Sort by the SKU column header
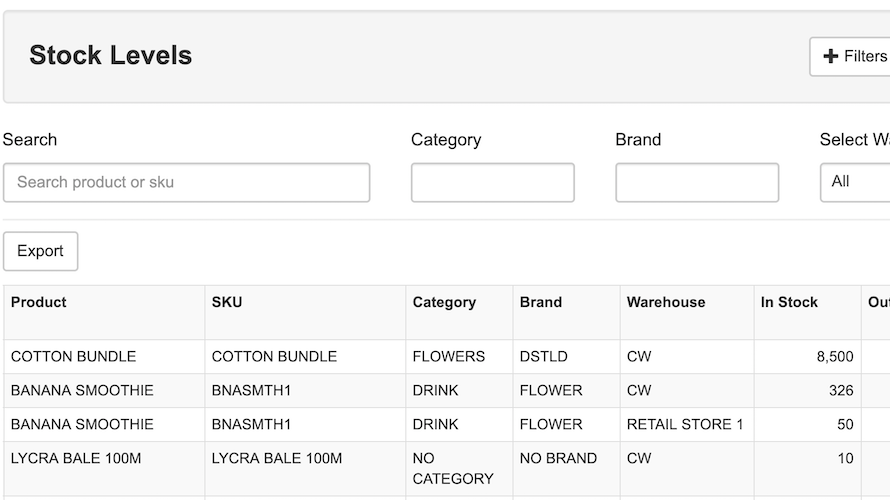This screenshot has width=890, height=500. click(227, 302)
